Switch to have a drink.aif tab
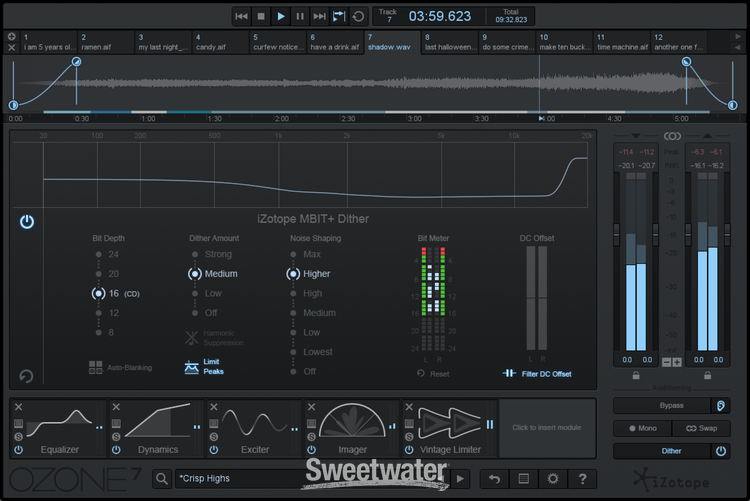 click(335, 42)
